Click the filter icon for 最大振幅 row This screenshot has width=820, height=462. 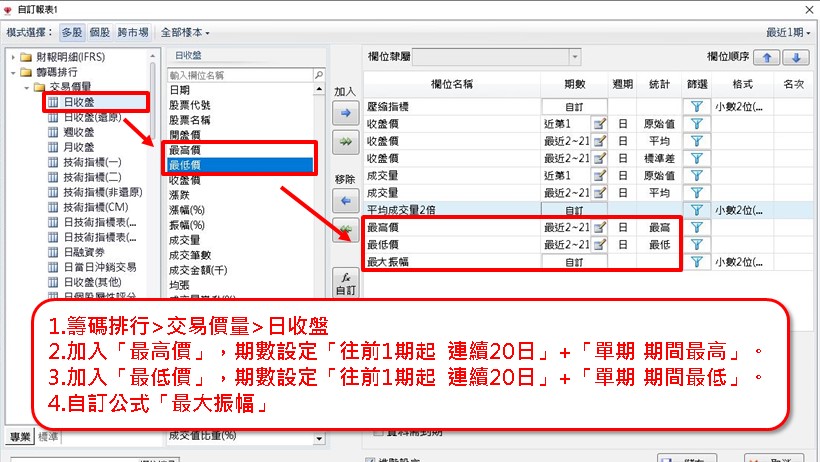697,262
